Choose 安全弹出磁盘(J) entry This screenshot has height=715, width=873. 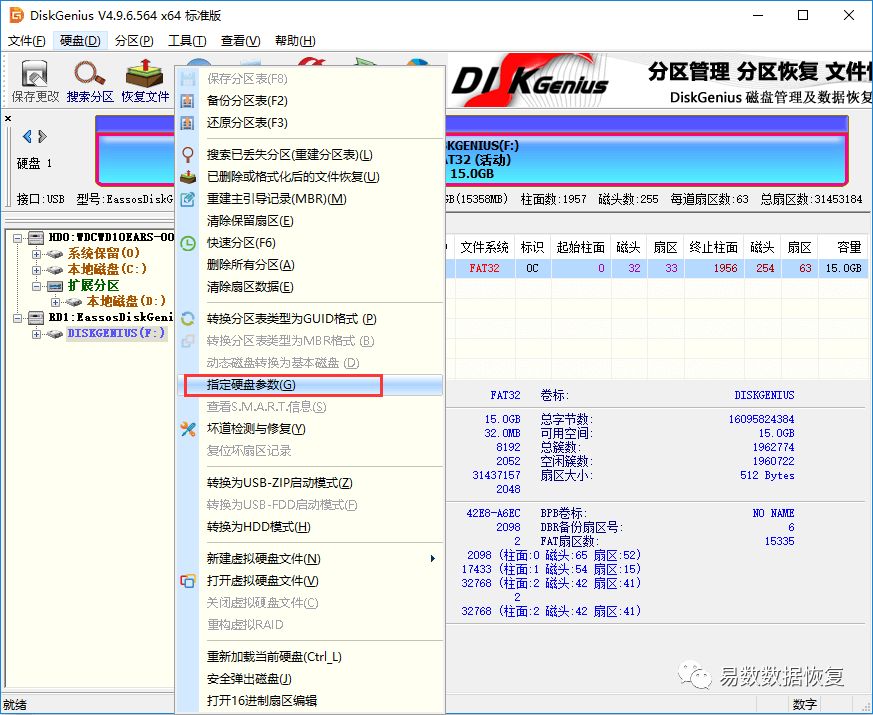tap(310, 679)
